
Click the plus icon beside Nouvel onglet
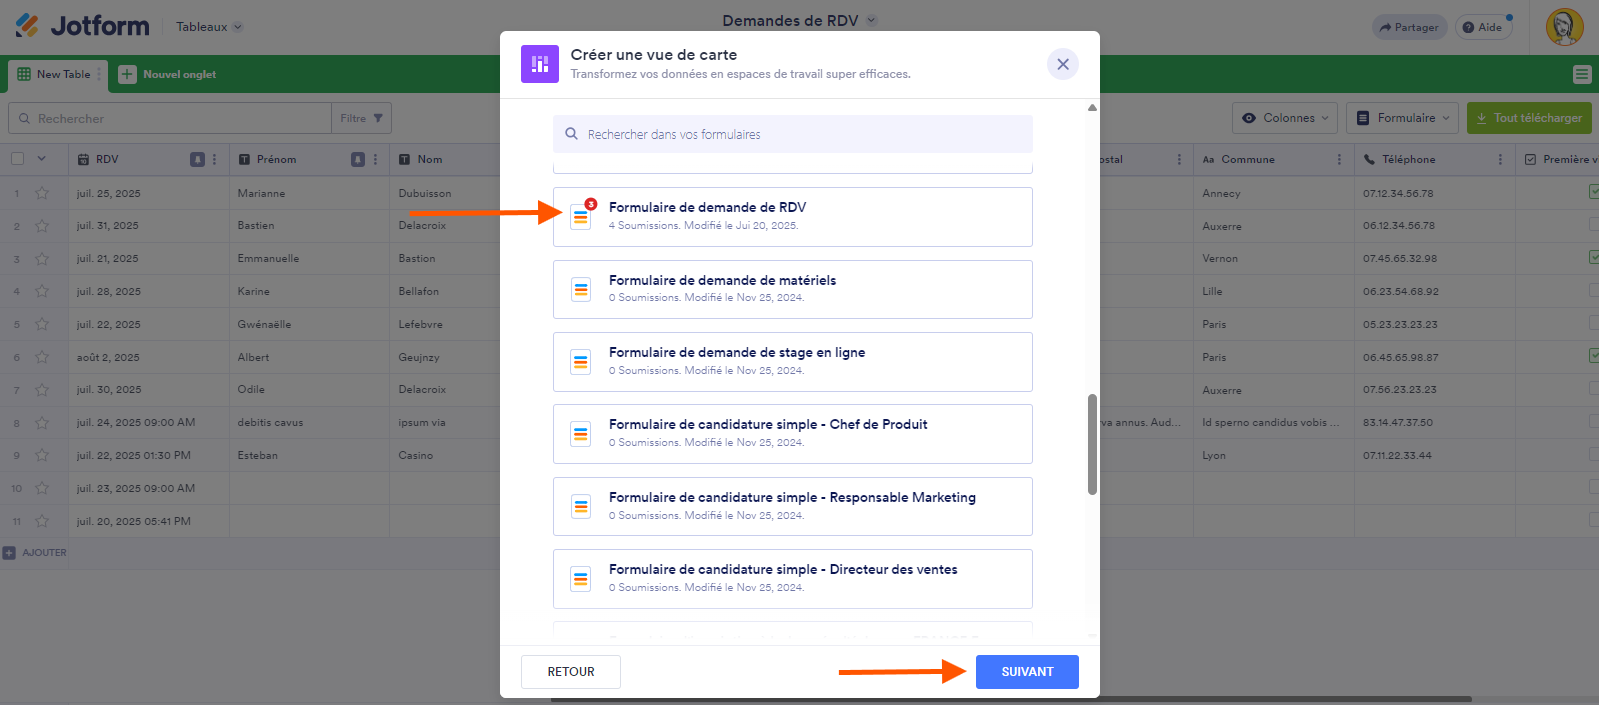point(127,74)
